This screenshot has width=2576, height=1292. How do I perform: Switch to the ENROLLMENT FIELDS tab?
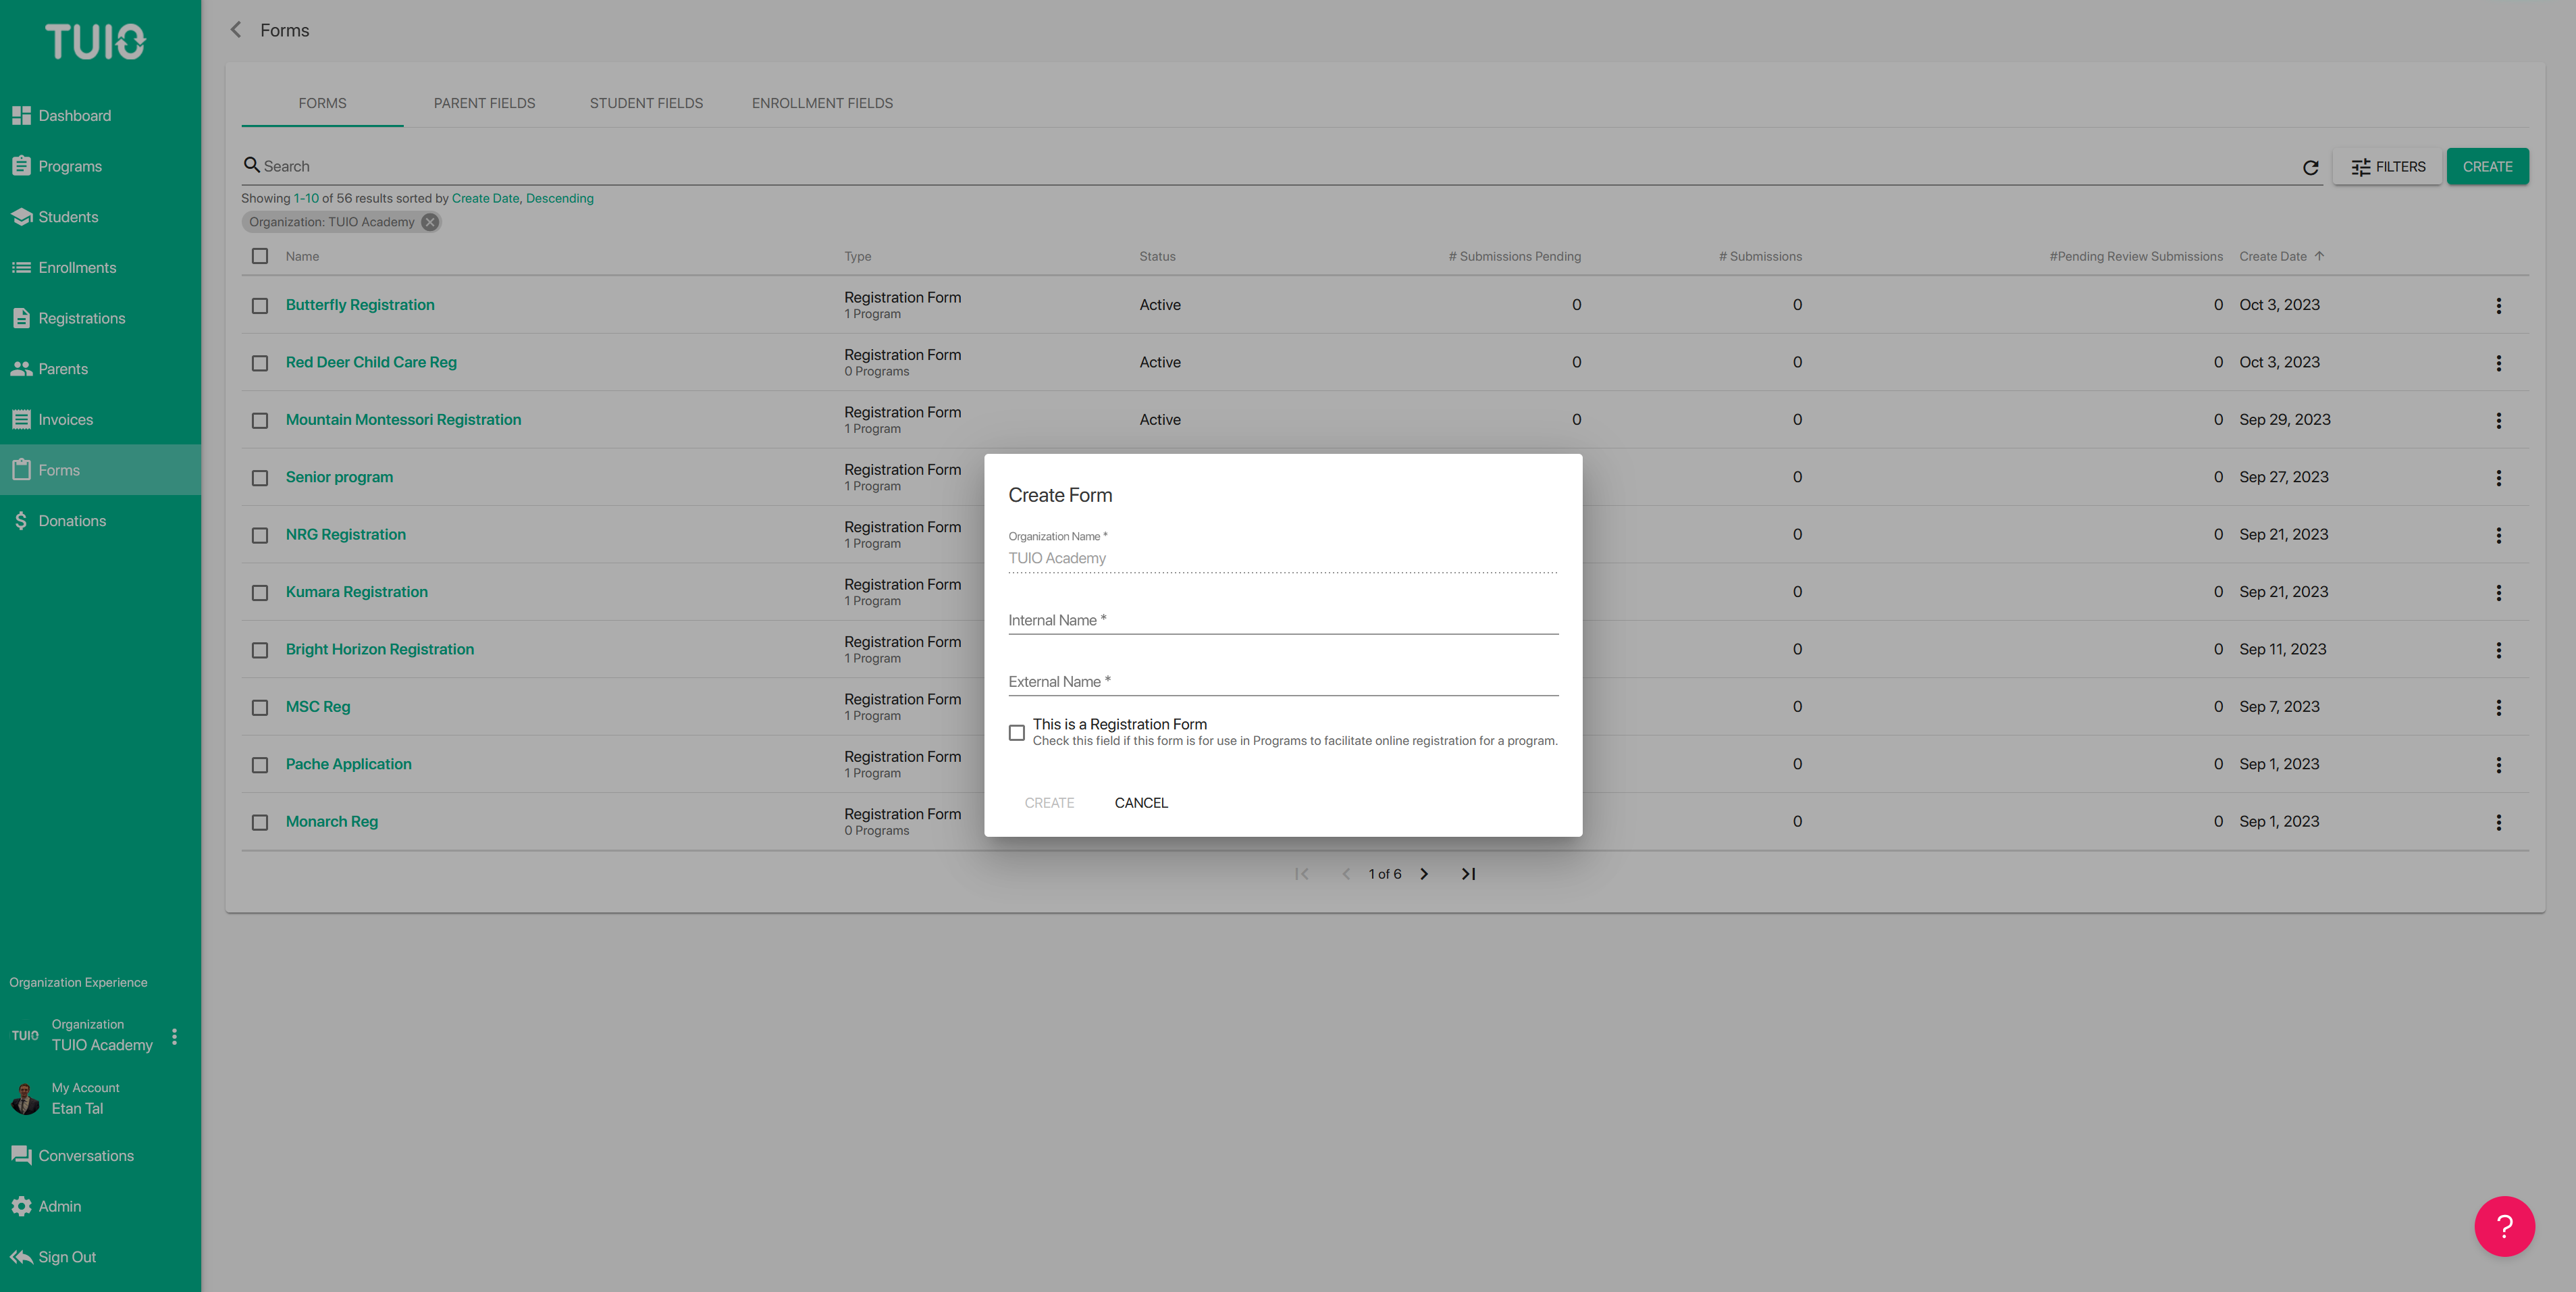pyautogui.click(x=822, y=103)
